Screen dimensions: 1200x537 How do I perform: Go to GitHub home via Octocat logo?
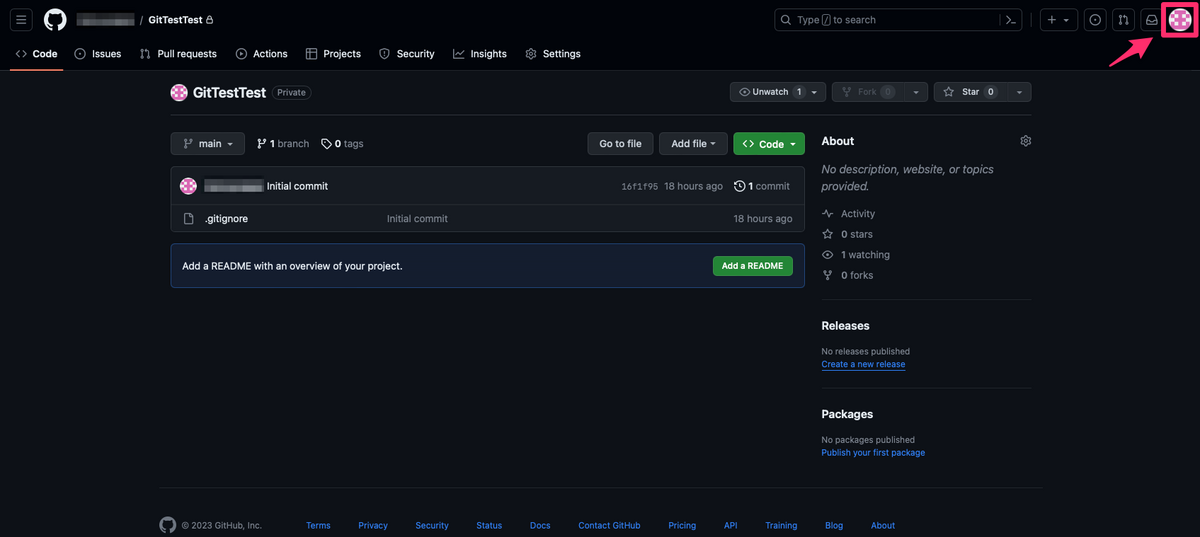click(55, 20)
